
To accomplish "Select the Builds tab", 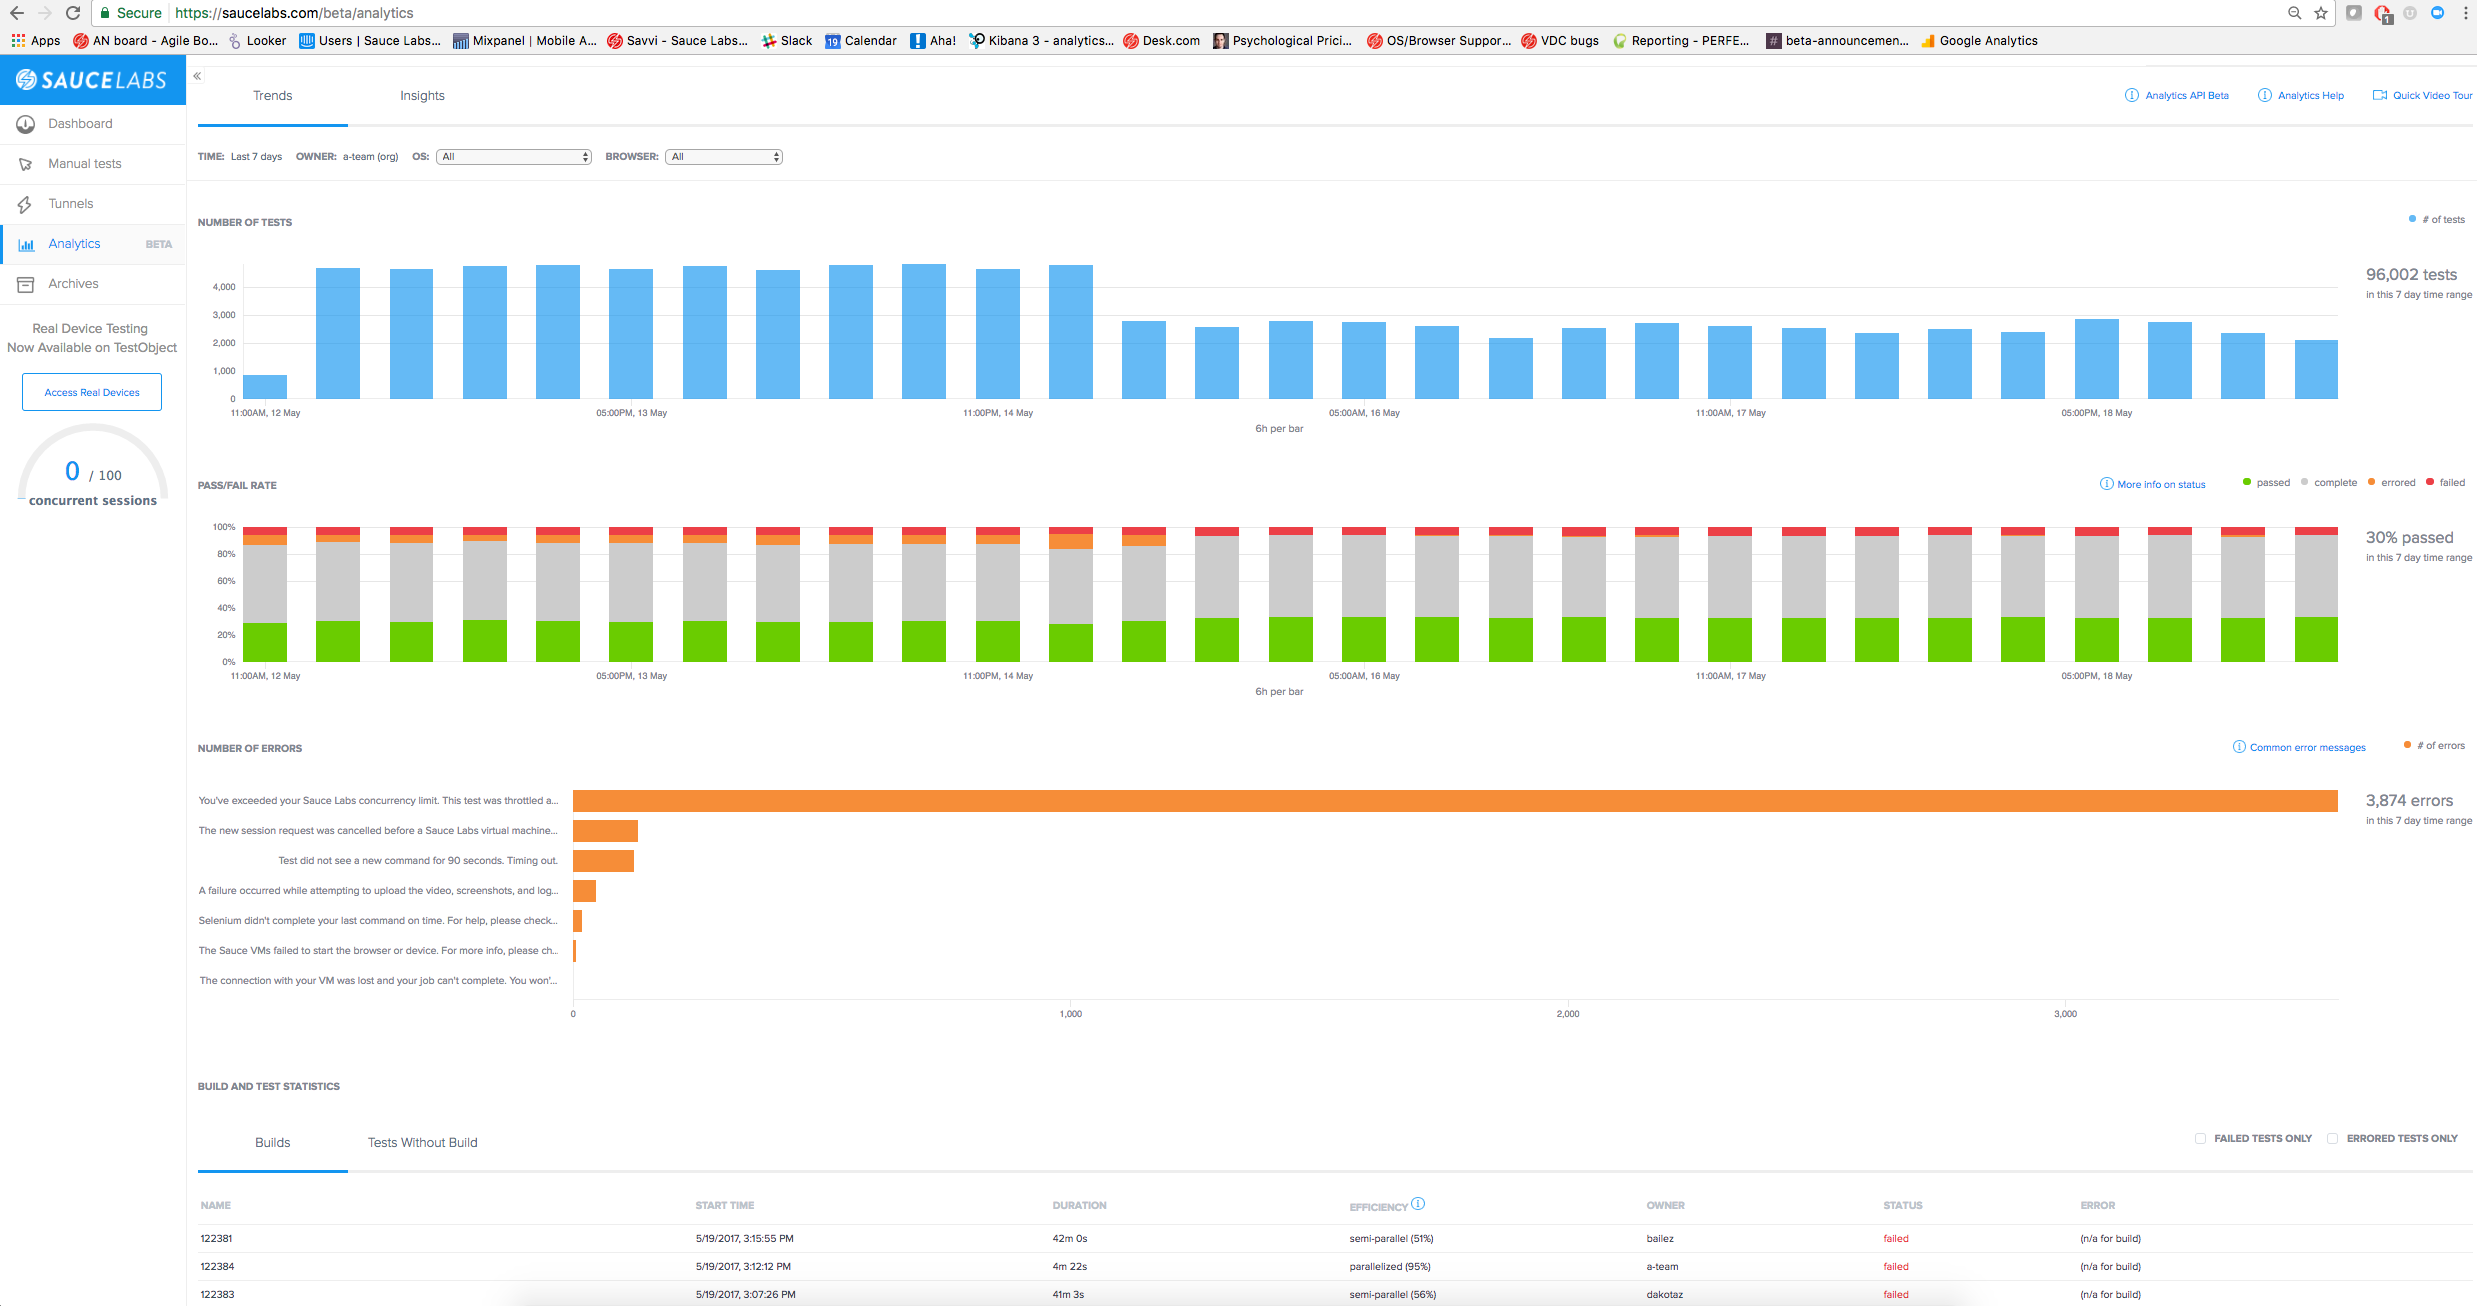I will (273, 1143).
